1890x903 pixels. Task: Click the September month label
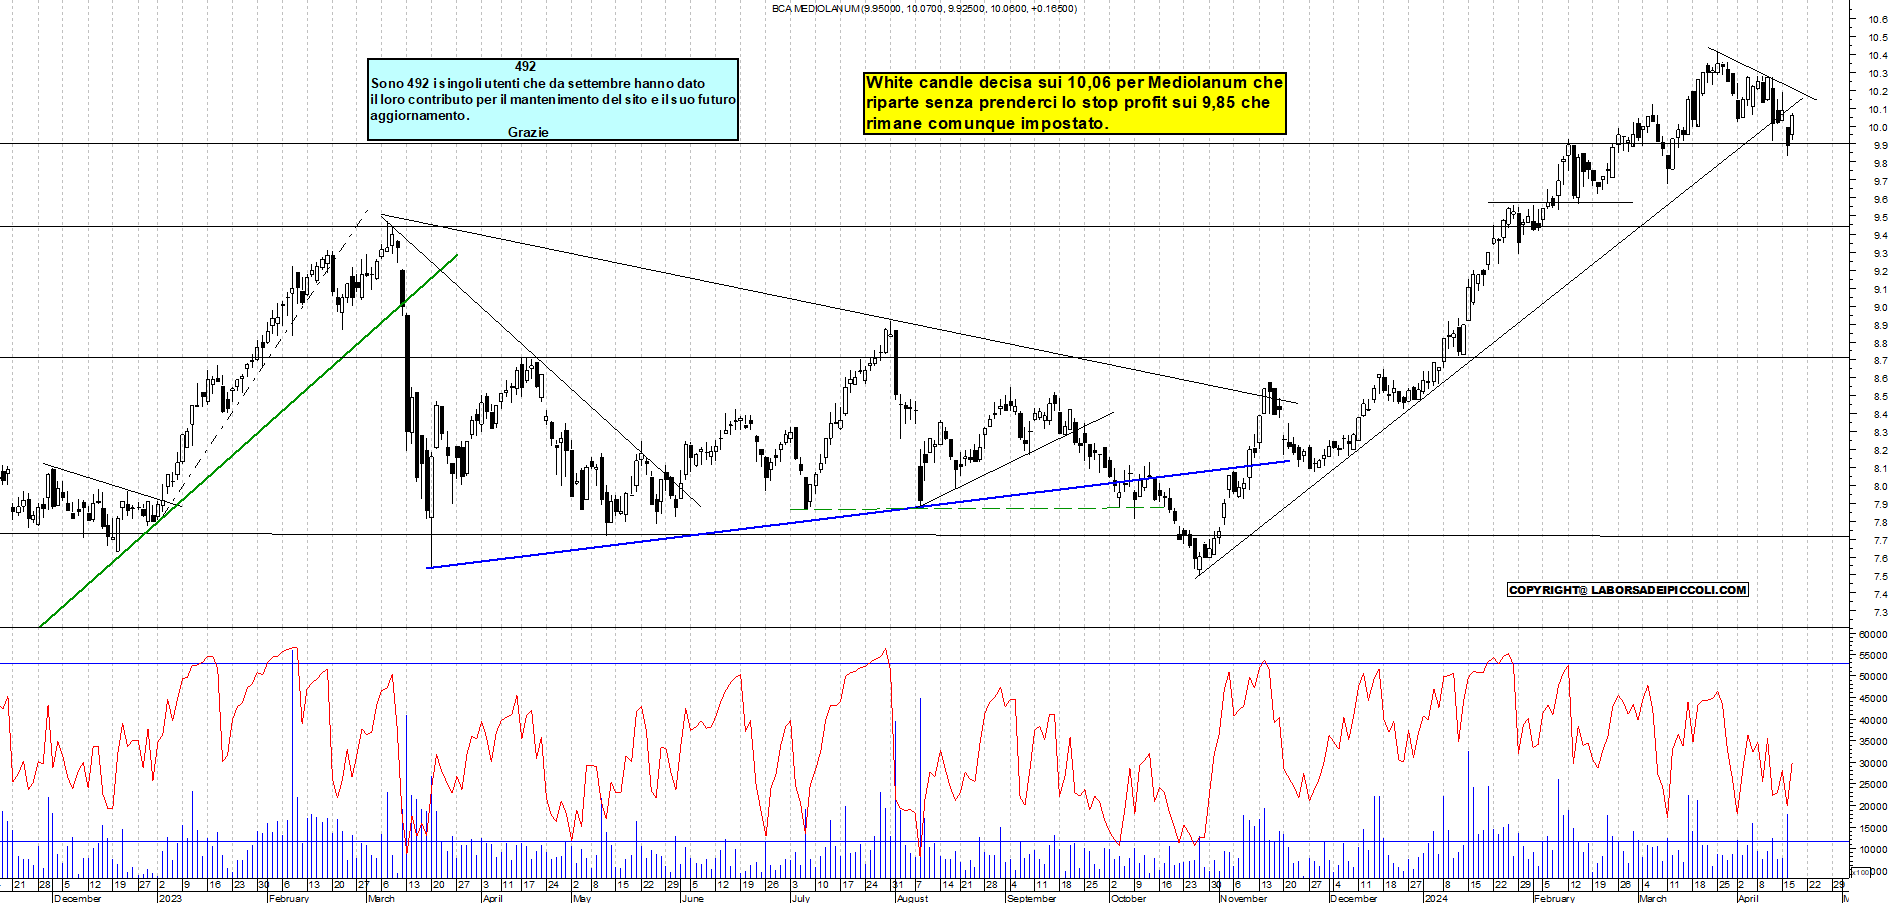(1031, 898)
